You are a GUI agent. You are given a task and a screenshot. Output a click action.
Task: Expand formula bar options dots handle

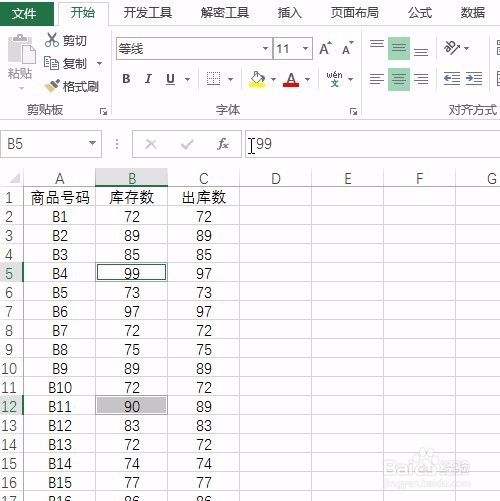click(x=117, y=144)
